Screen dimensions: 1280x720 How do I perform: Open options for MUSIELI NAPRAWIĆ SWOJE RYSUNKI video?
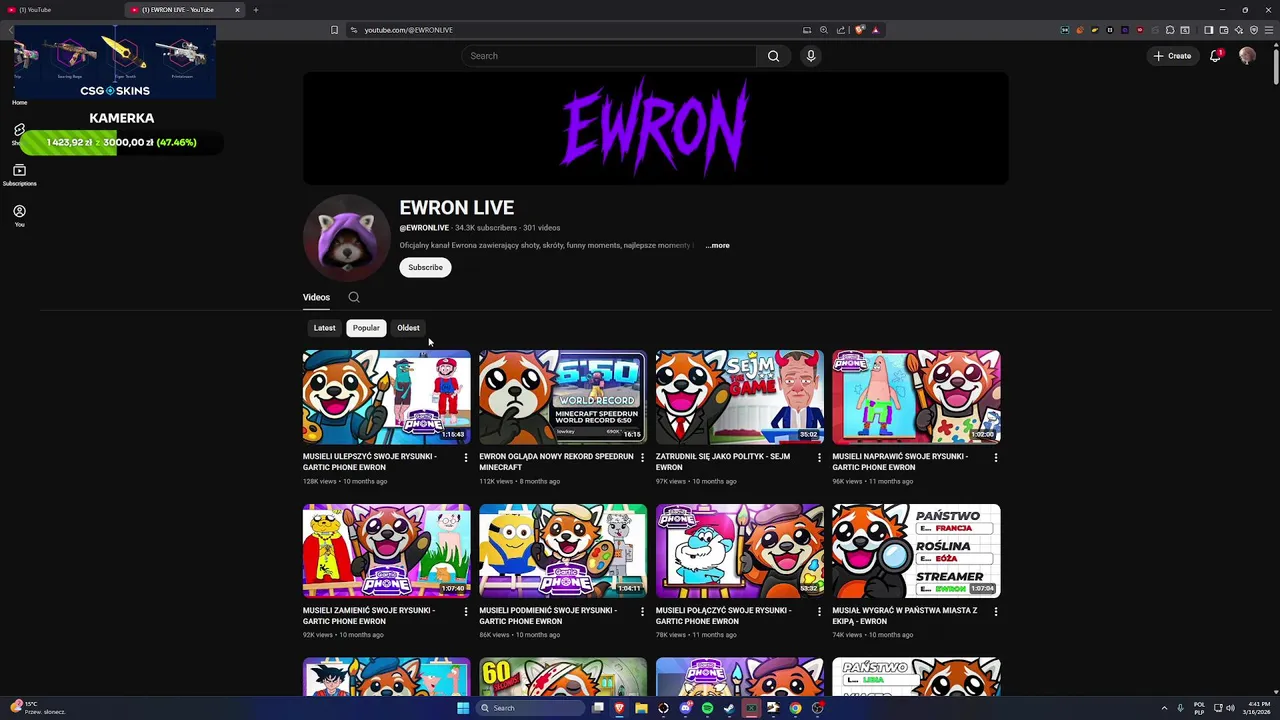click(x=995, y=458)
